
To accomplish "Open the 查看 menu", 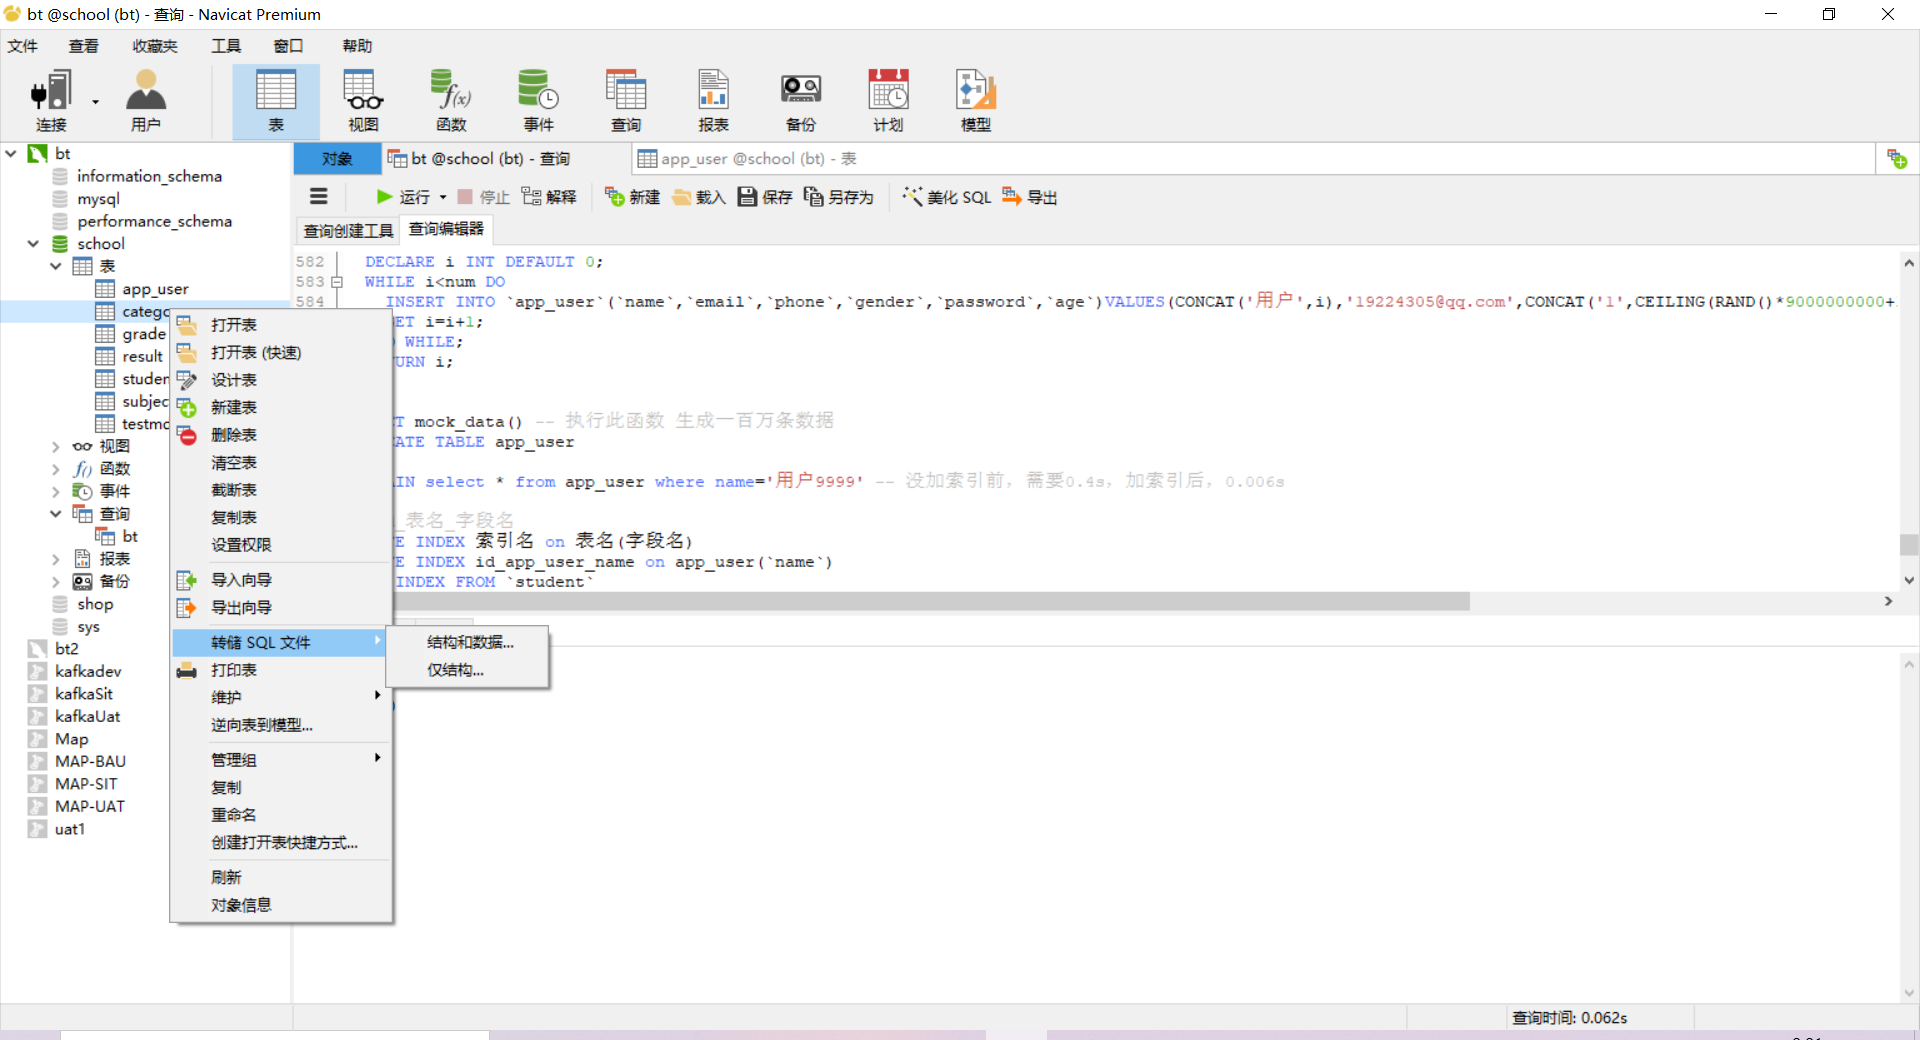I will click(x=84, y=46).
